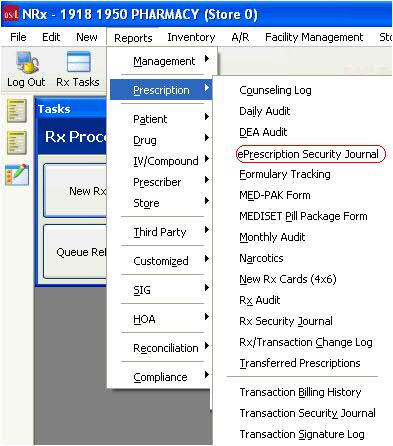Screen dimensions: 393x446
Task: Select Counseling Log report
Action: coord(275,90)
